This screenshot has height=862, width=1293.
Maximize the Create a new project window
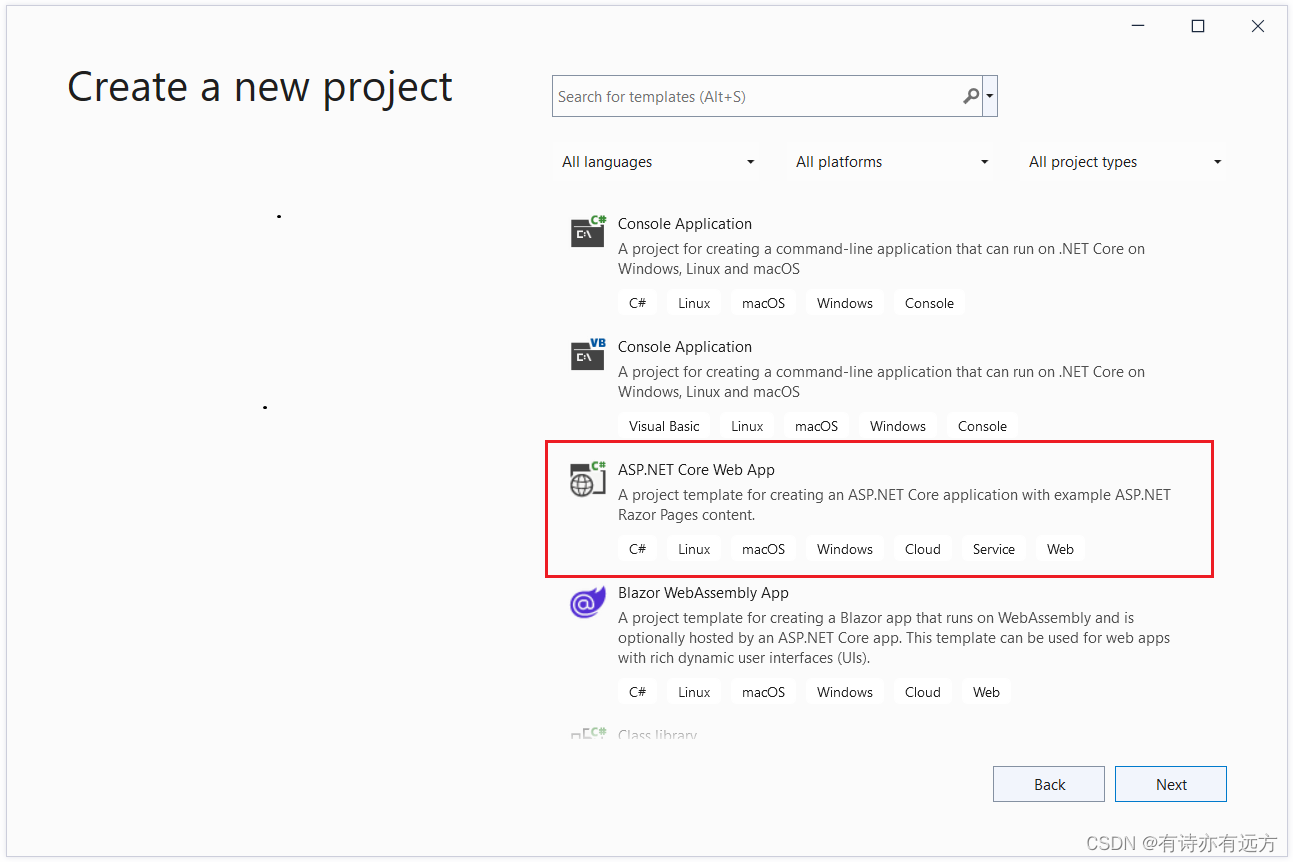click(1198, 27)
